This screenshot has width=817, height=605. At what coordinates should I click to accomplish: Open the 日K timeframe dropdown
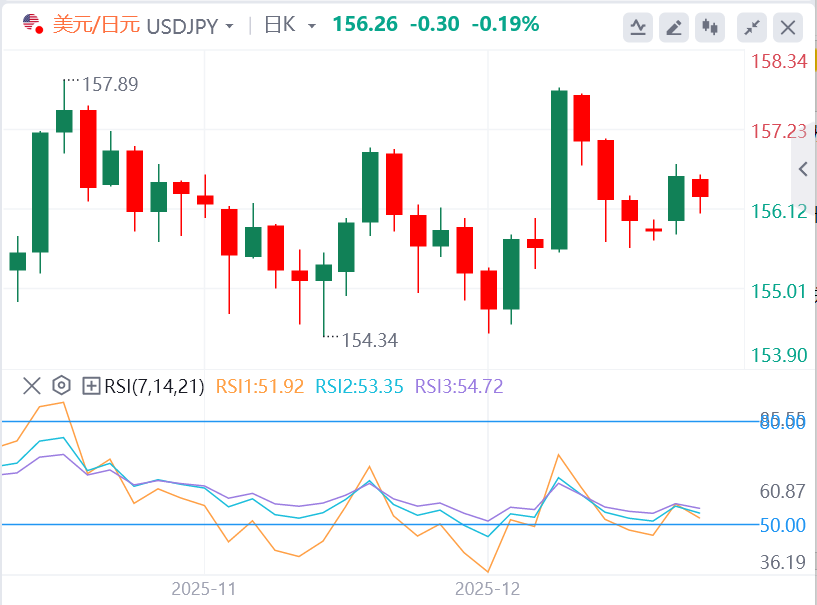290,24
